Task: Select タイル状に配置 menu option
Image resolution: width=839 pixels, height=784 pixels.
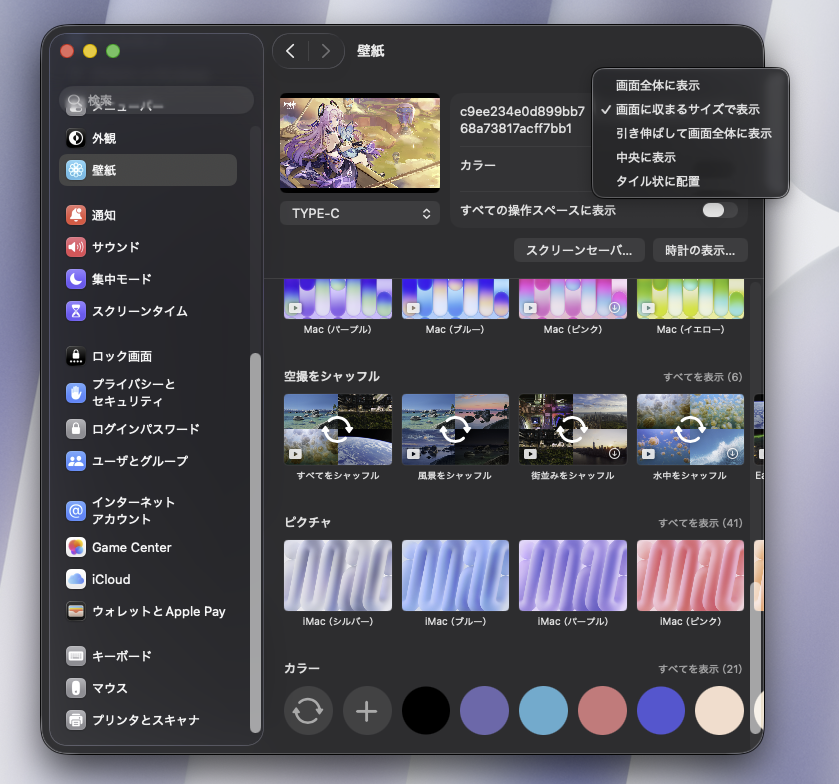Action: (657, 181)
